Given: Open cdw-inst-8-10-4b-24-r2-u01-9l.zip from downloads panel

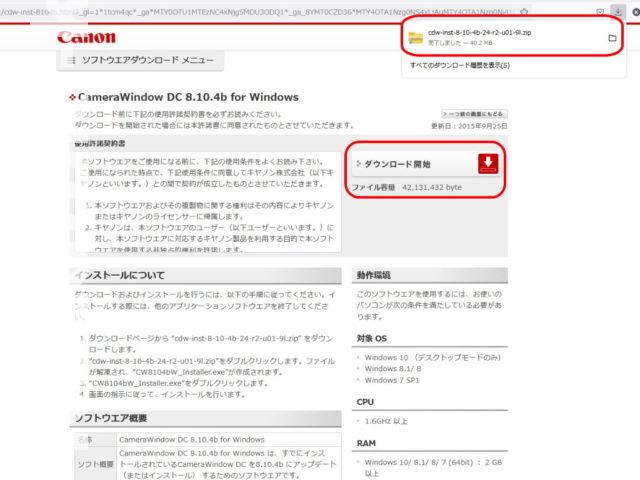Looking at the screenshot, I should click(482, 35).
